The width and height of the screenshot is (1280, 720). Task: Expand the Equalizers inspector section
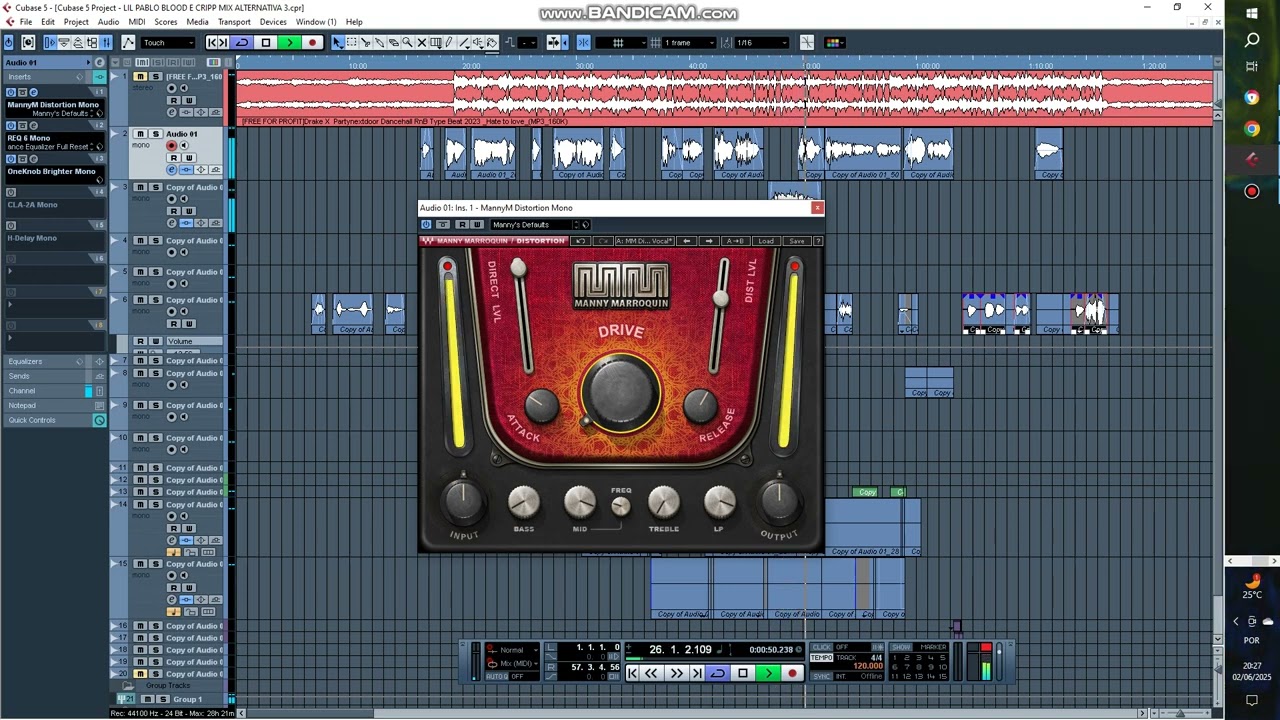(x=55, y=362)
